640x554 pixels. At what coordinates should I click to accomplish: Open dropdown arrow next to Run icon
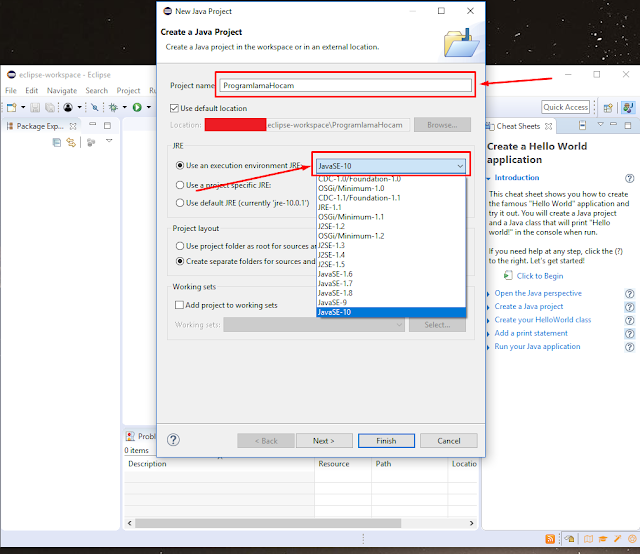pyautogui.click(x=149, y=107)
